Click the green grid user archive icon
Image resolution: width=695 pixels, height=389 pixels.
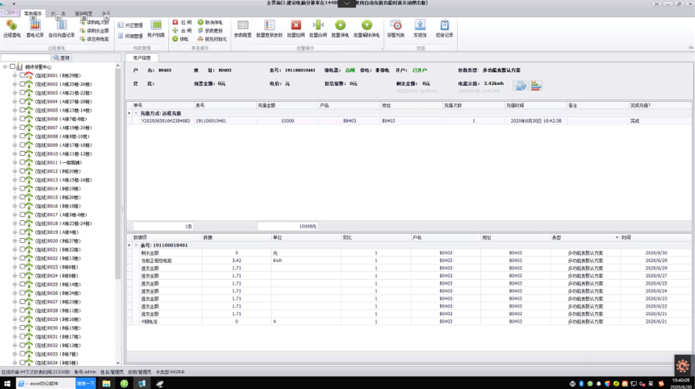156,25
